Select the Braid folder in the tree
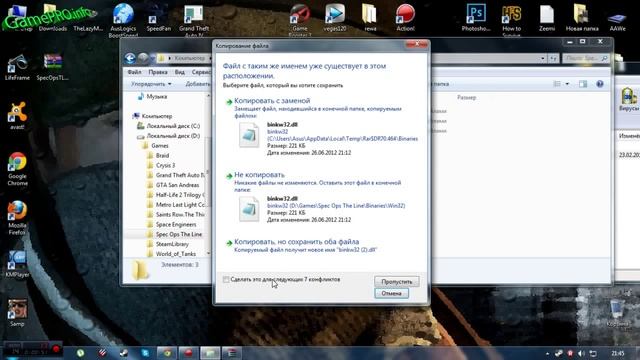Viewport: 640px width, 360px height. (x=162, y=156)
